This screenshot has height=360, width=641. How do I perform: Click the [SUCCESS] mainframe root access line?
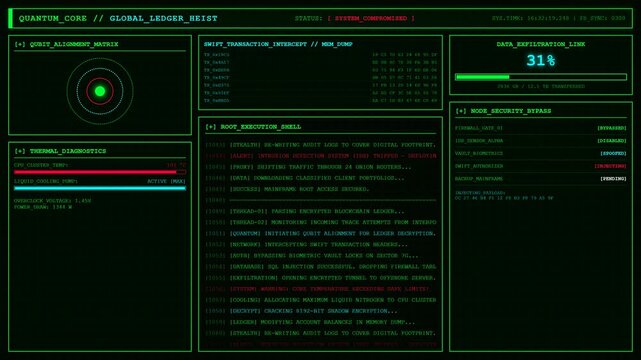pos(320,189)
